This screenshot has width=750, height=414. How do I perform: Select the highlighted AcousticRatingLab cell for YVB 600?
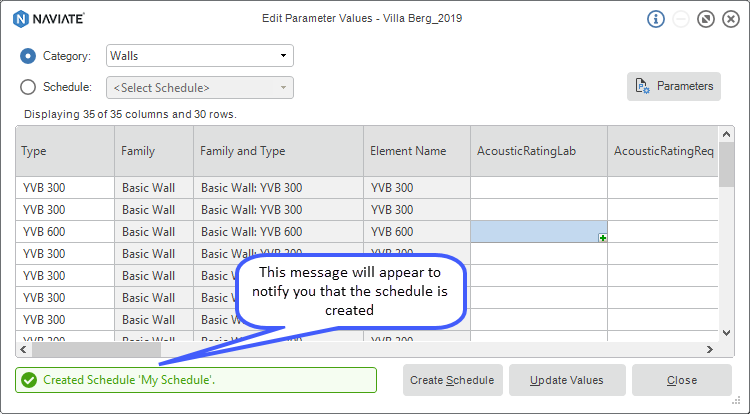click(x=536, y=231)
